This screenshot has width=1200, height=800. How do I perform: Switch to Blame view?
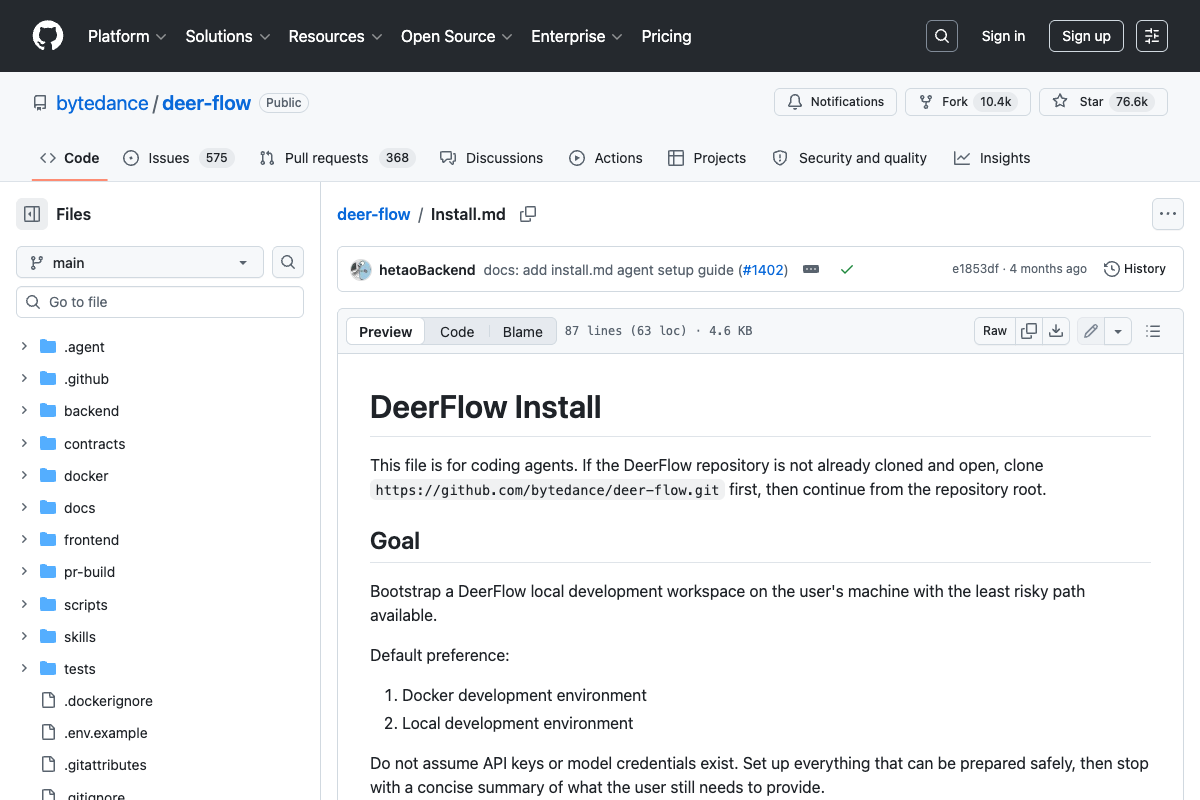(522, 332)
